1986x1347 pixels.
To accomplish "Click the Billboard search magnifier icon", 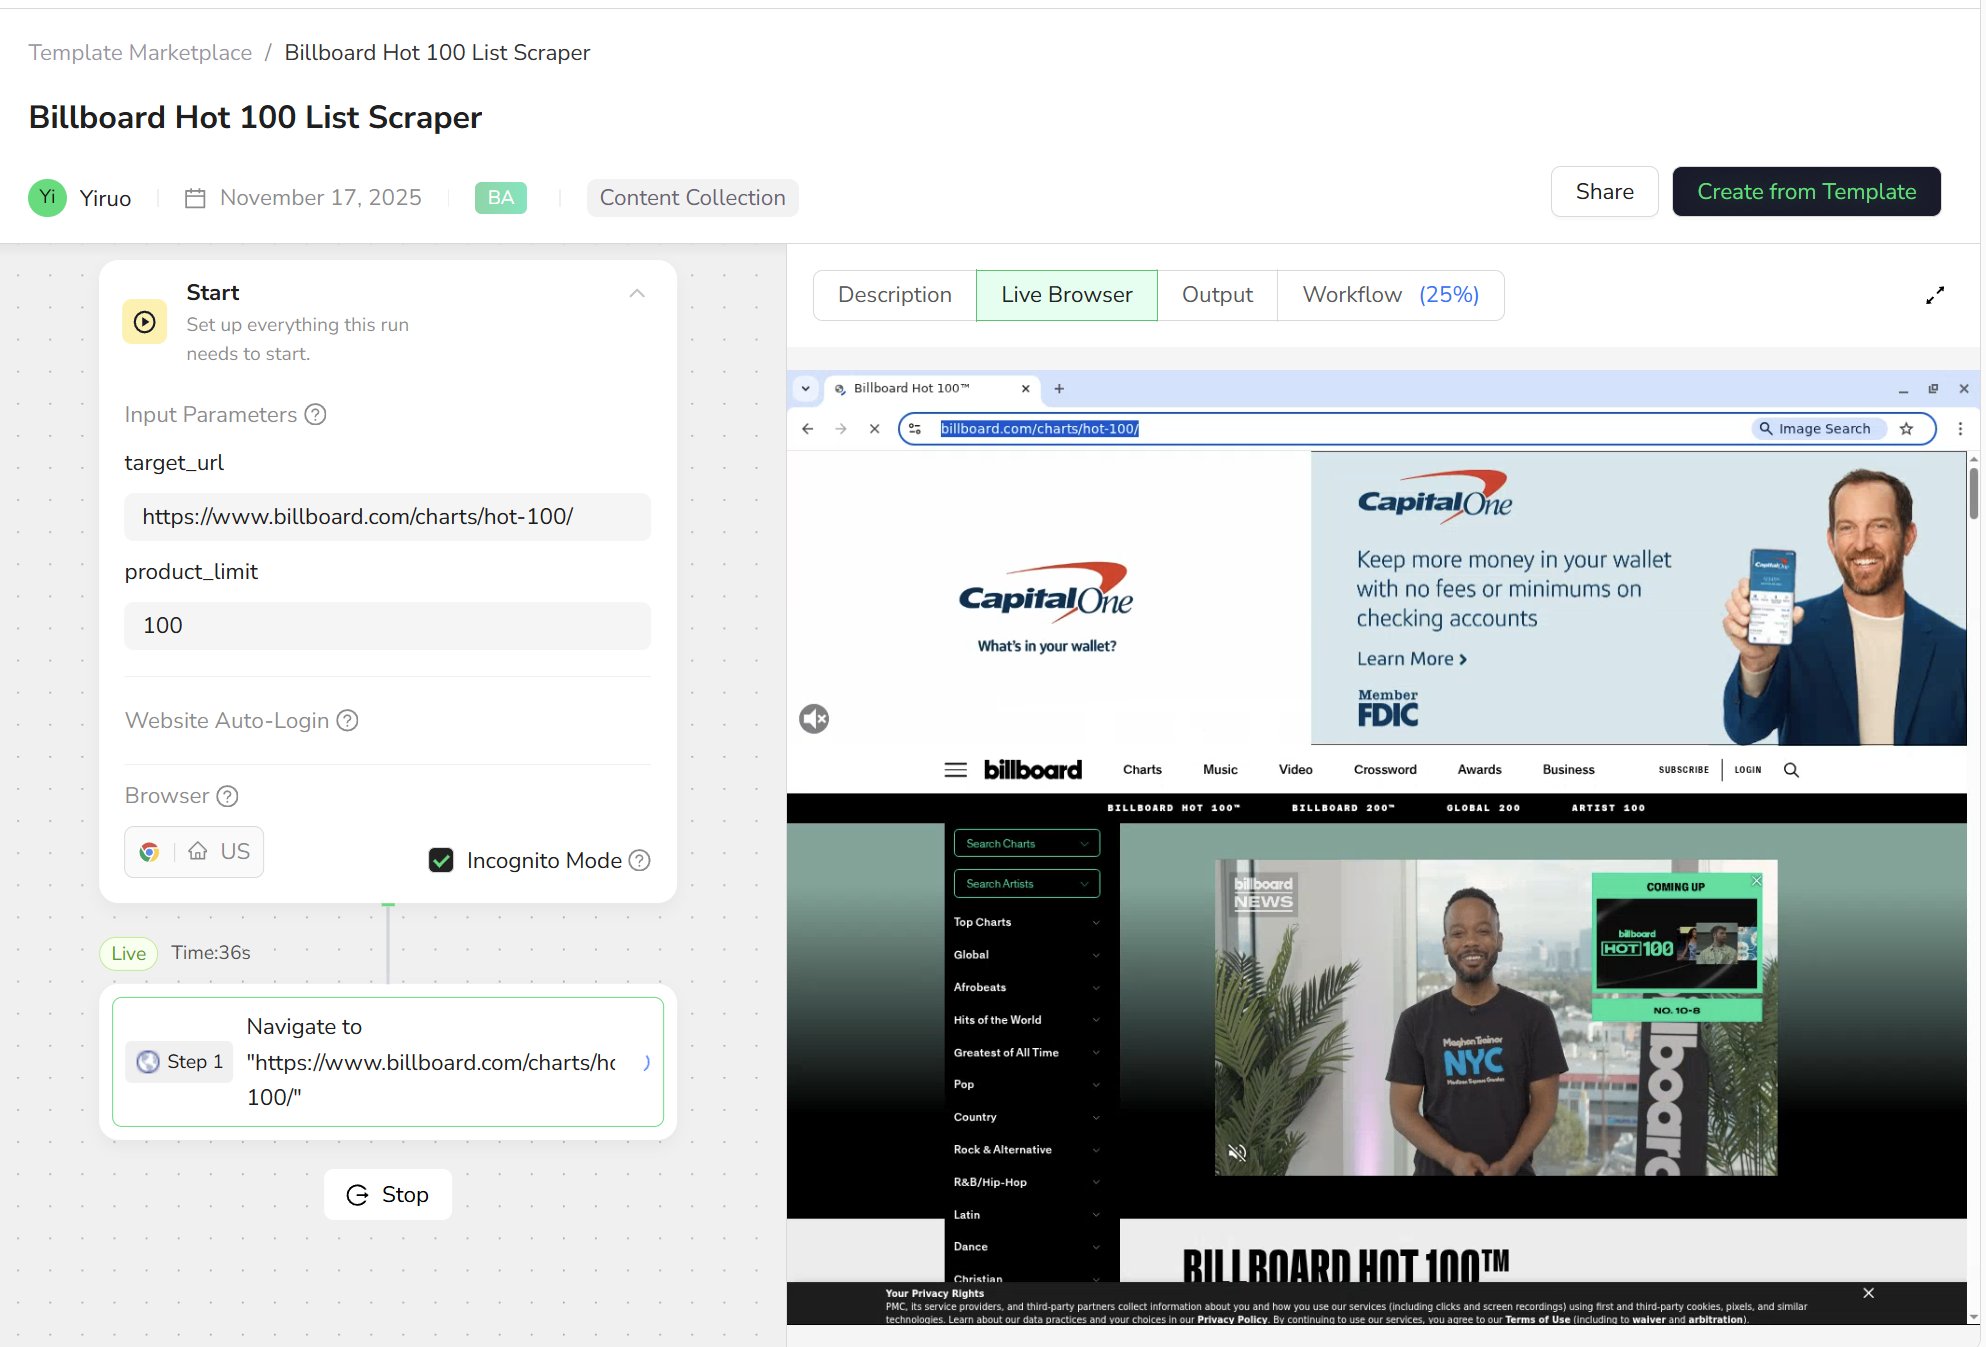I will tap(1791, 770).
